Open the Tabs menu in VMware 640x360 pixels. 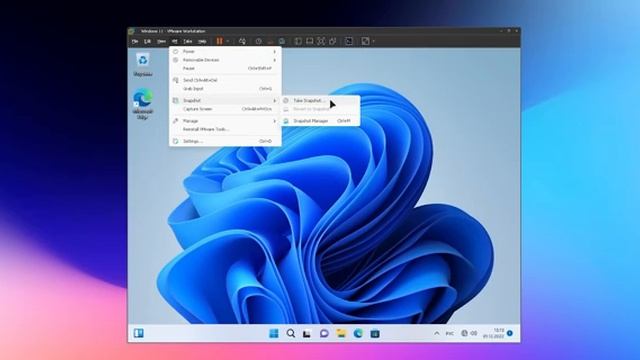[188, 41]
